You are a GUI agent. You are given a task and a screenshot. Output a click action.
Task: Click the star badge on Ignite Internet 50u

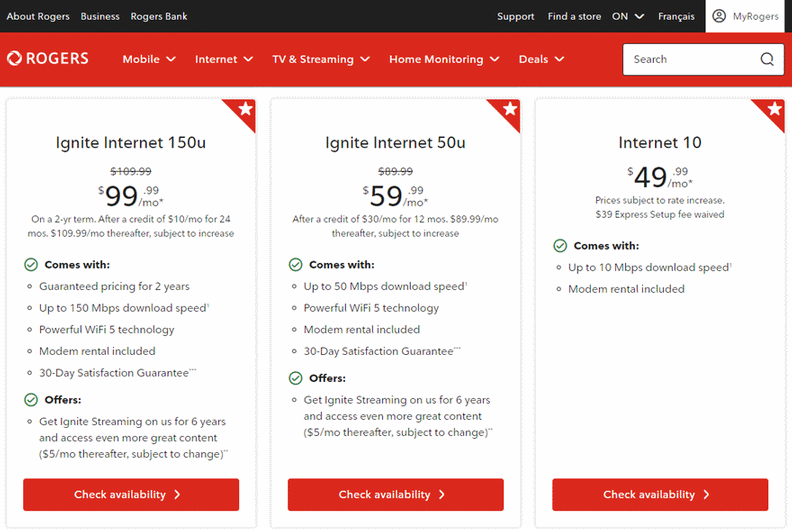pos(509,109)
